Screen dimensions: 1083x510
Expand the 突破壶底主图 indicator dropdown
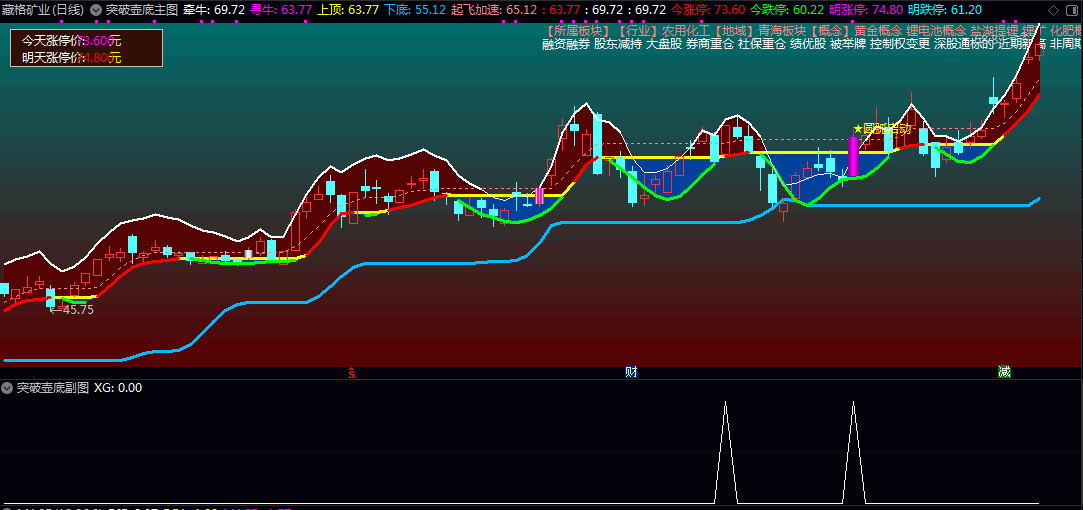coord(96,10)
